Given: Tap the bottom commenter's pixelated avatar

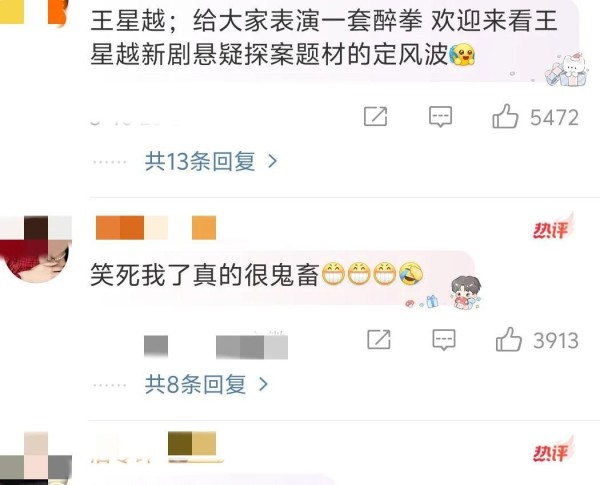Looking at the screenshot, I should (x=36, y=458).
